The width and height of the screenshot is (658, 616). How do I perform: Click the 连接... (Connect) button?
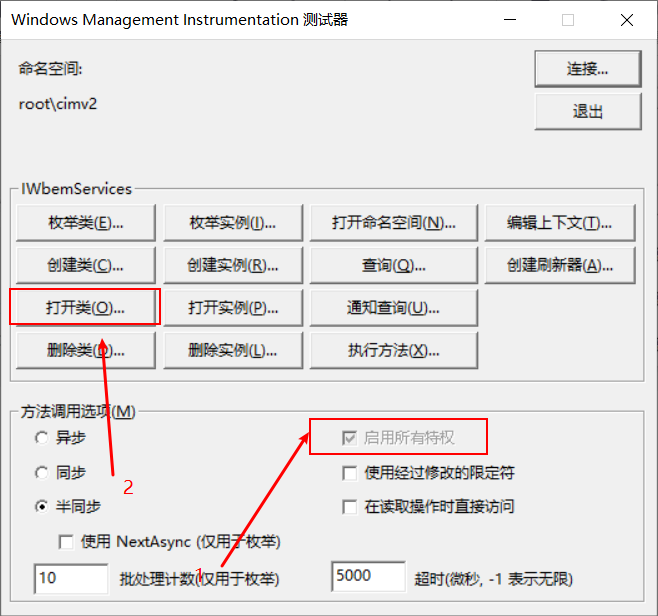588,69
